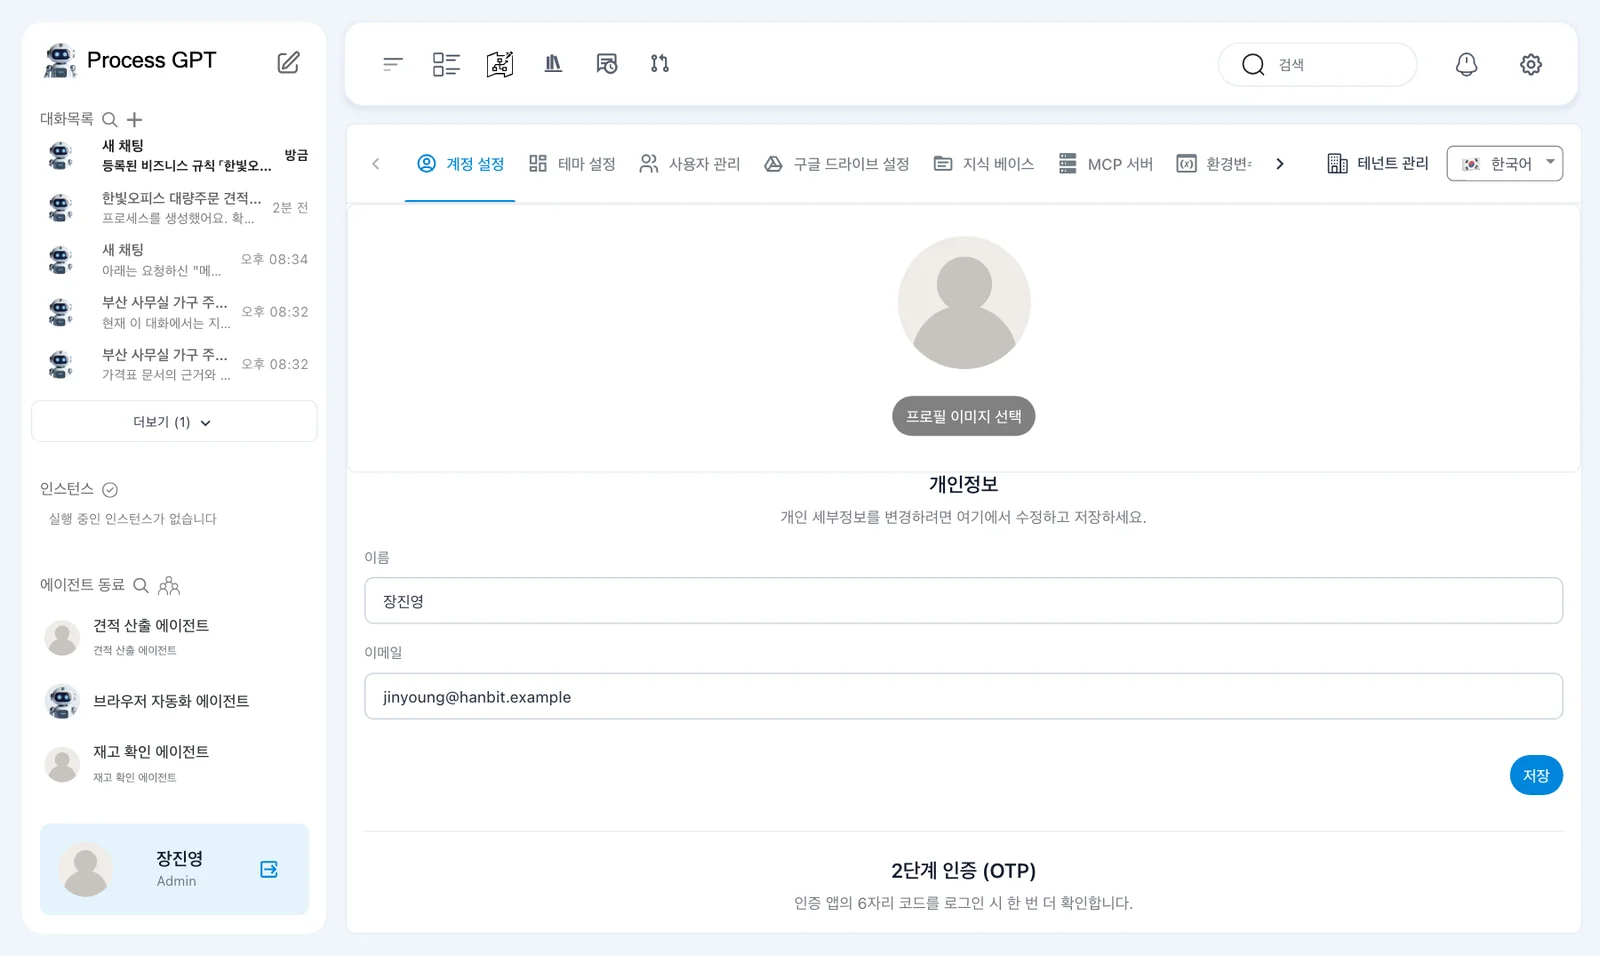Expand the 더보기 (1) conversation list
This screenshot has width=1600, height=956.
click(x=174, y=421)
